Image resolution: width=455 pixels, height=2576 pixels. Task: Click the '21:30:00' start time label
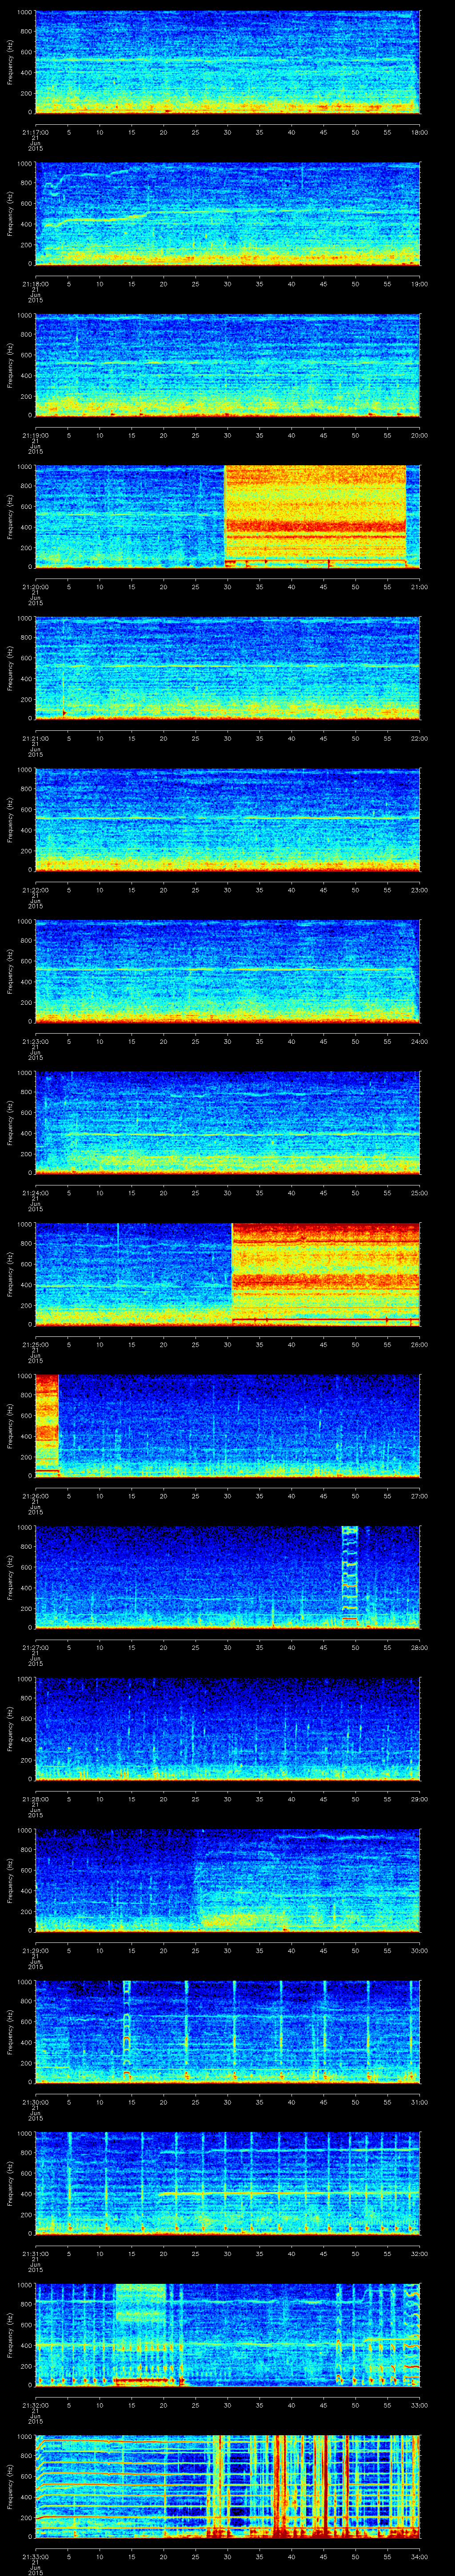(35, 2101)
